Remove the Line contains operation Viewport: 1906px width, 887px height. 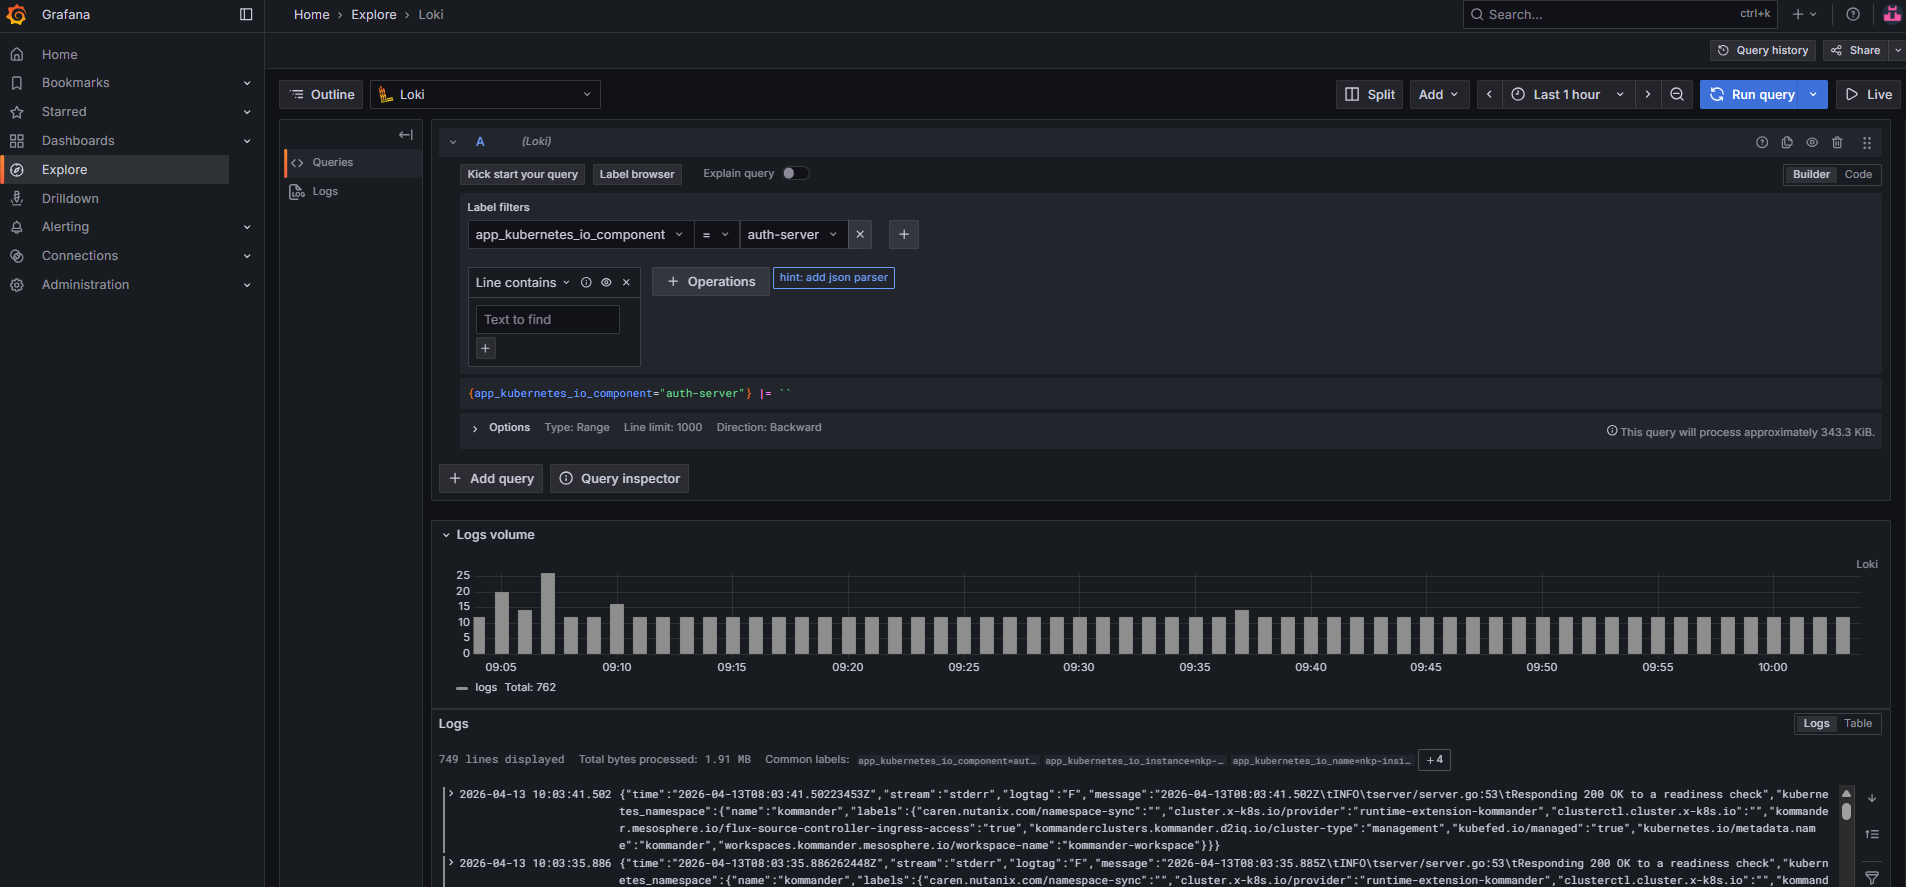626,283
